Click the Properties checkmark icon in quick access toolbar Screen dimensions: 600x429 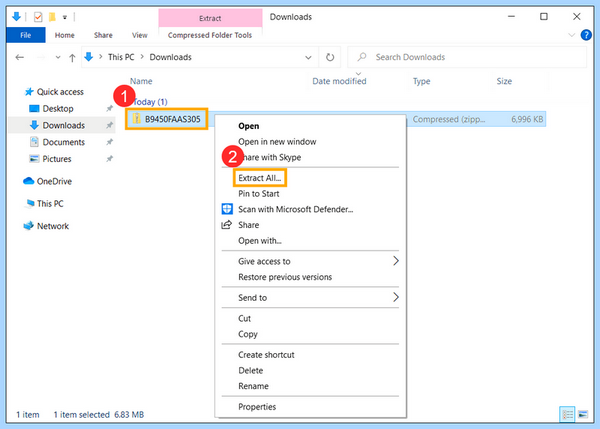[38, 17]
